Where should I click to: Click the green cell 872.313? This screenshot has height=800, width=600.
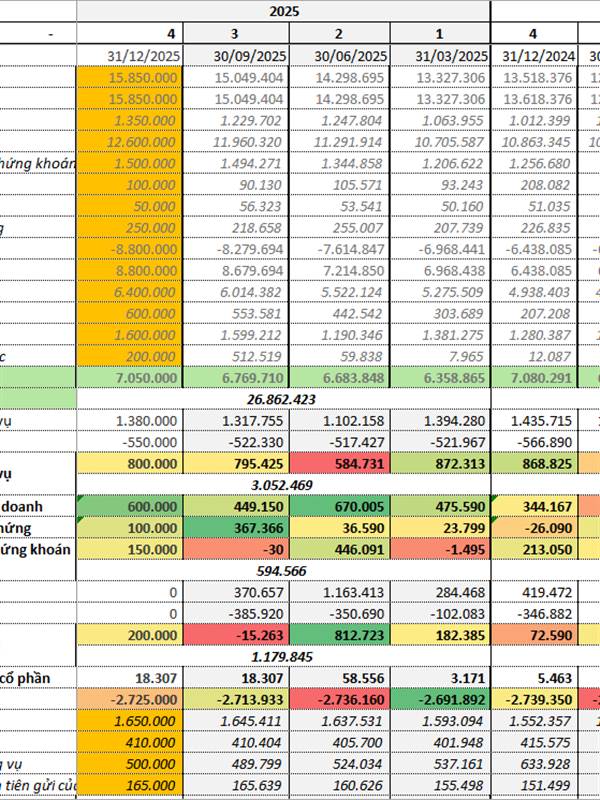click(440, 463)
